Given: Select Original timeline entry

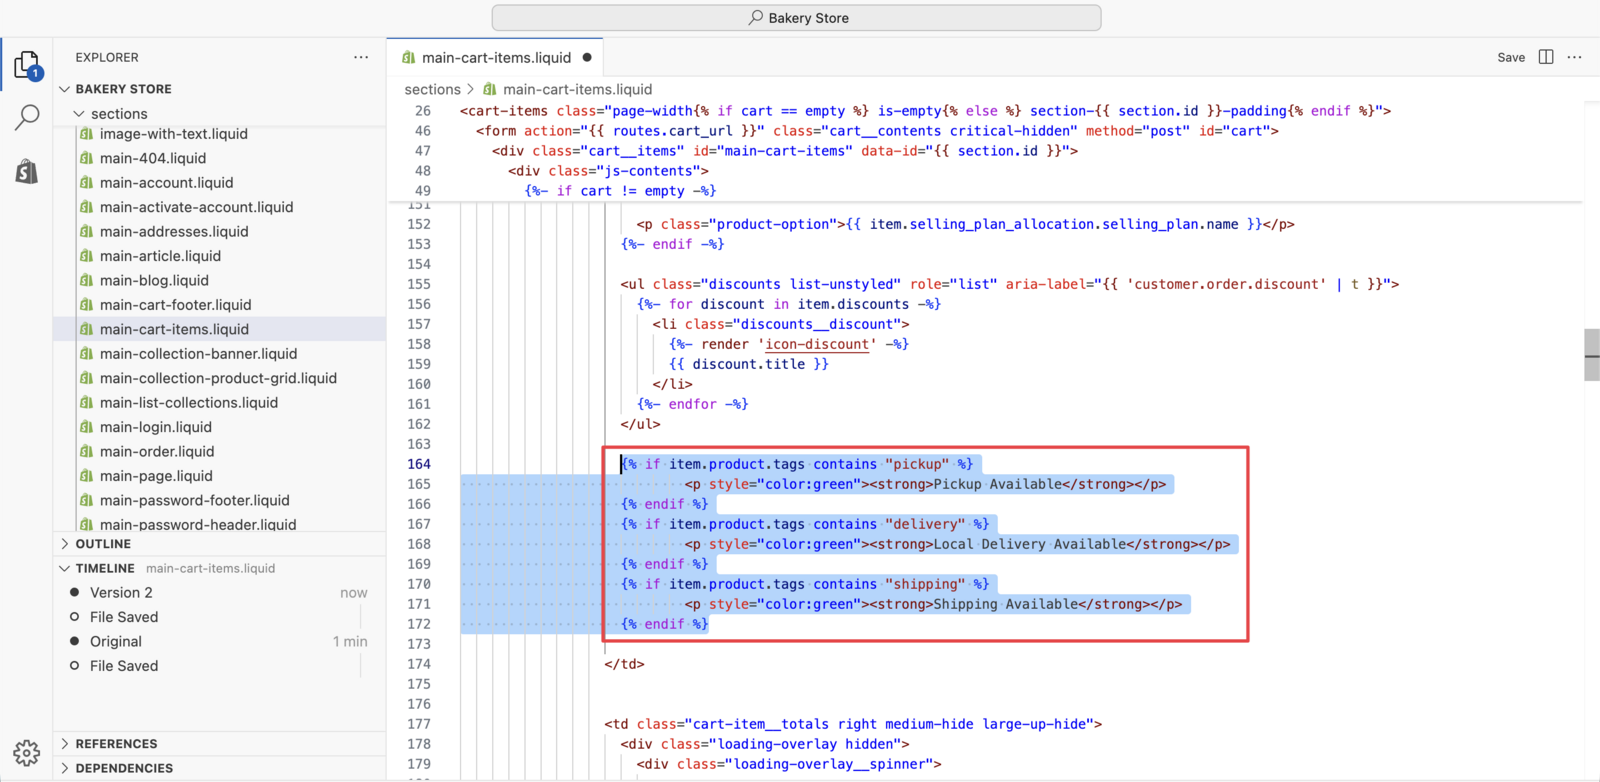Looking at the screenshot, I should click(219, 641).
